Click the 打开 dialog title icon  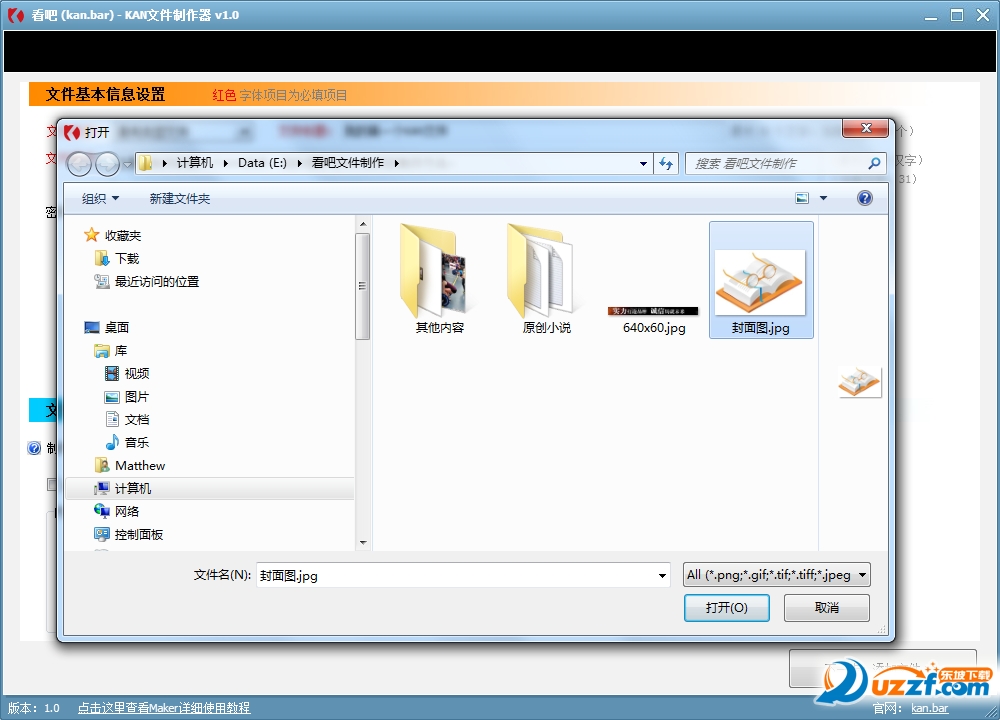[x=72, y=132]
